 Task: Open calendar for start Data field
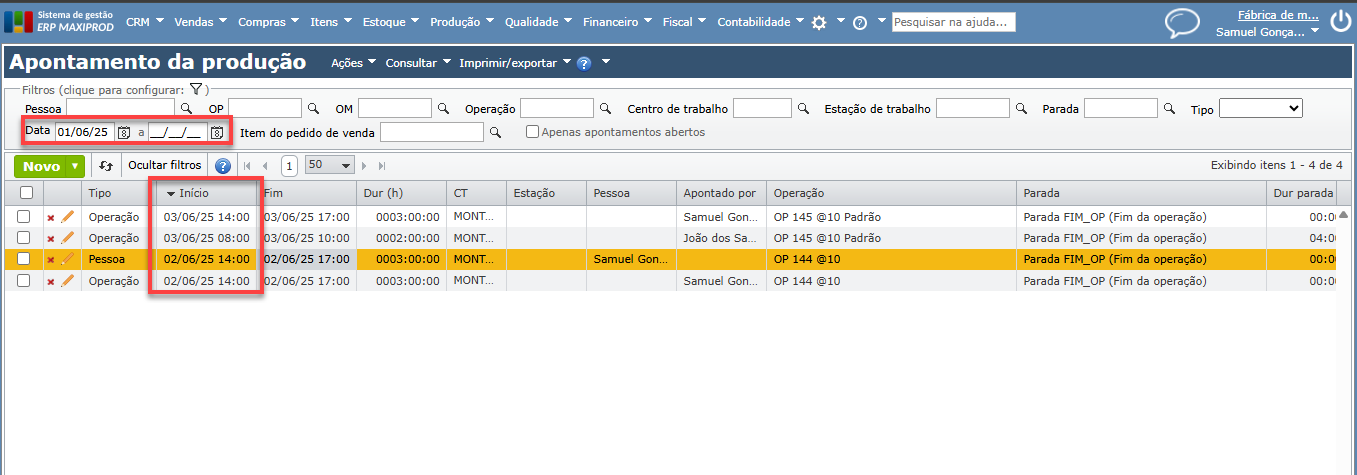(x=124, y=132)
